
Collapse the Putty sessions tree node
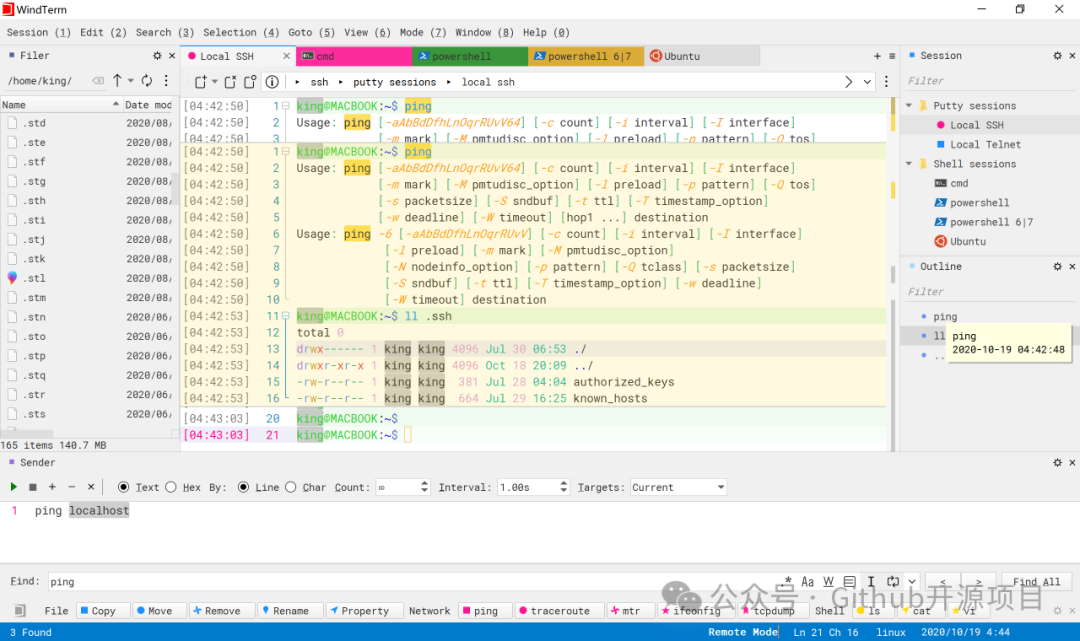(x=908, y=105)
